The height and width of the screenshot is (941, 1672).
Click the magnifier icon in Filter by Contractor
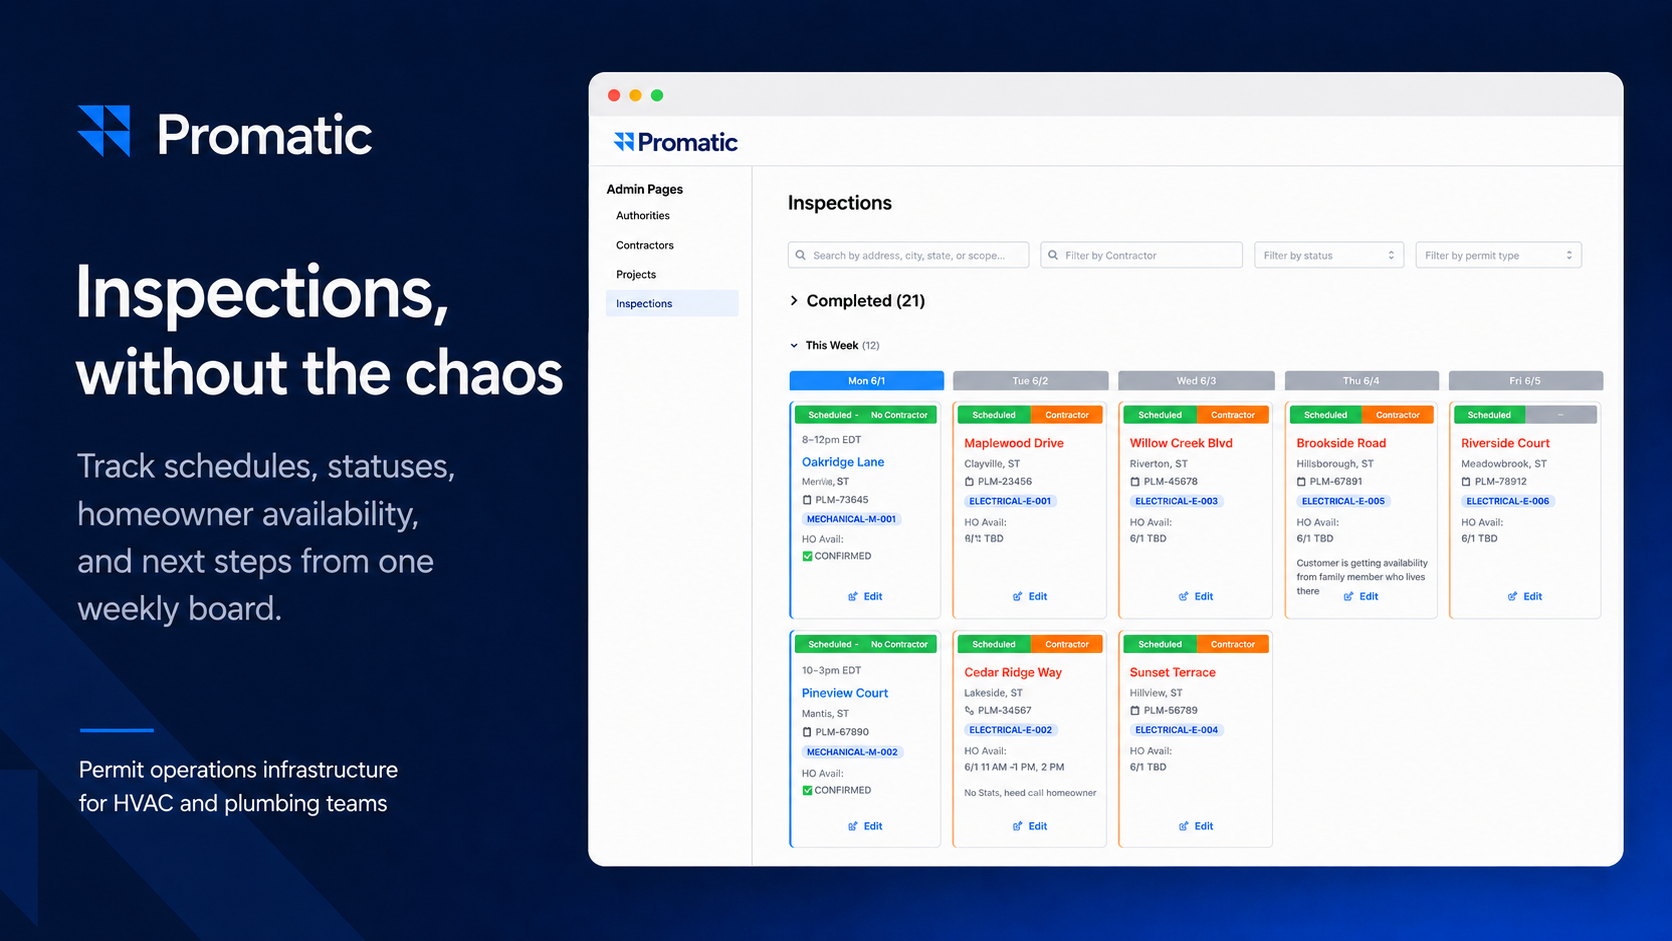[1053, 256]
